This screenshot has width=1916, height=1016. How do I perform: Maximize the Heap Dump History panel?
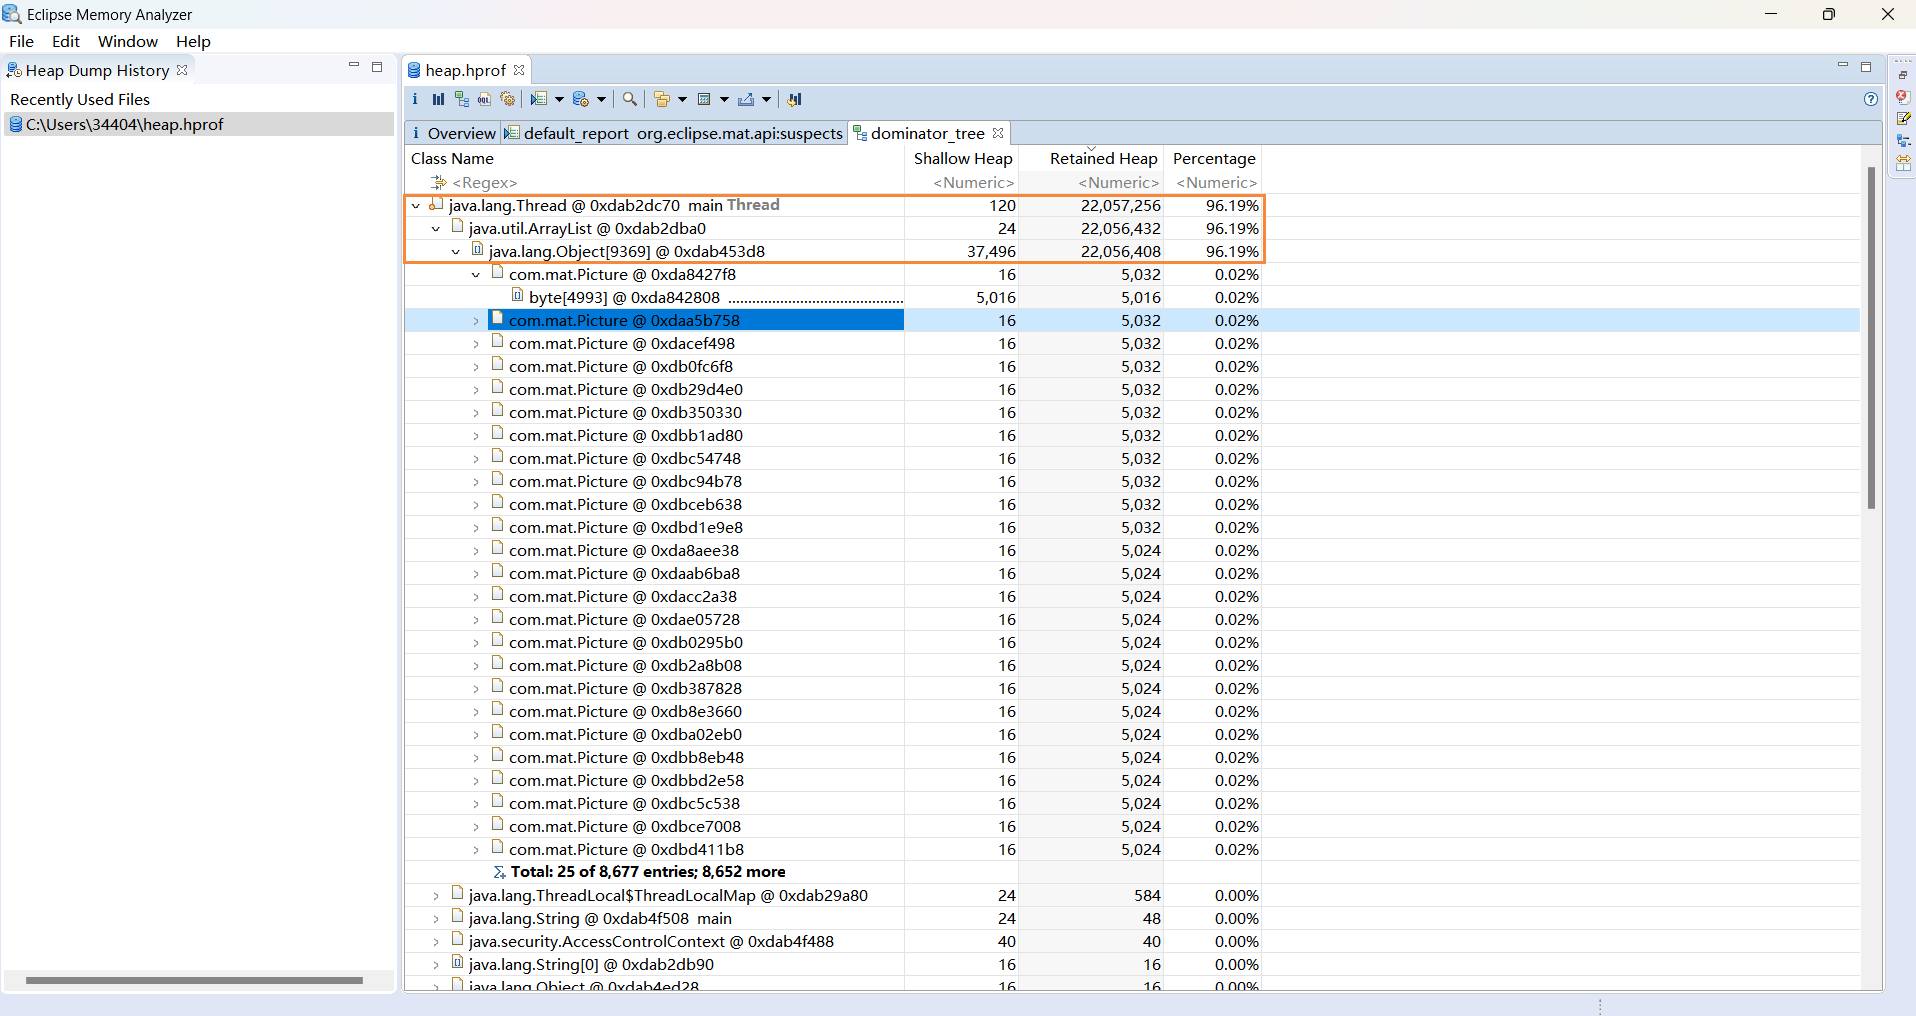[377, 67]
